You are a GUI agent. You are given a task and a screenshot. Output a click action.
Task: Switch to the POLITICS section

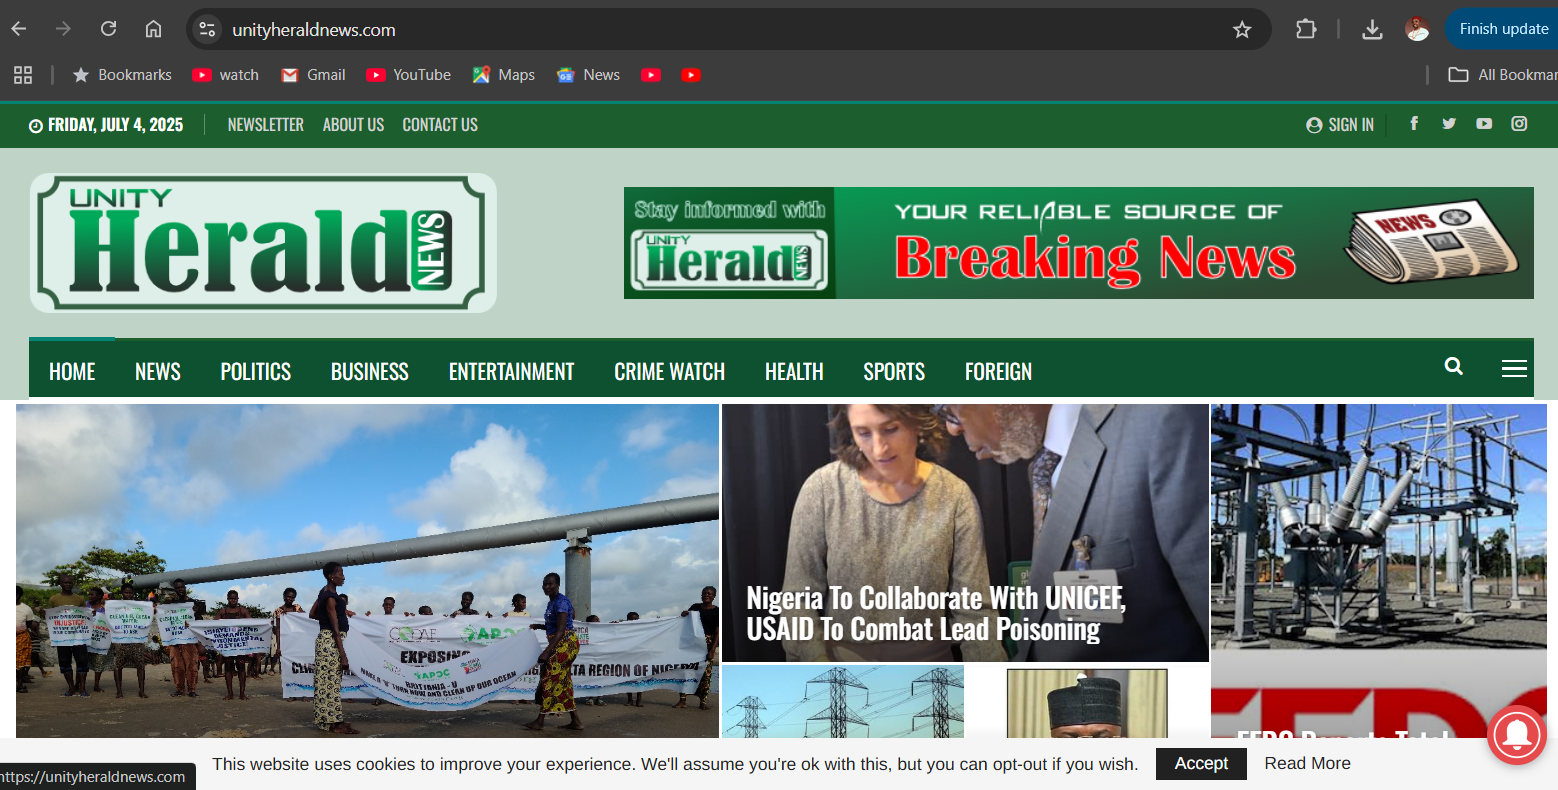point(255,371)
